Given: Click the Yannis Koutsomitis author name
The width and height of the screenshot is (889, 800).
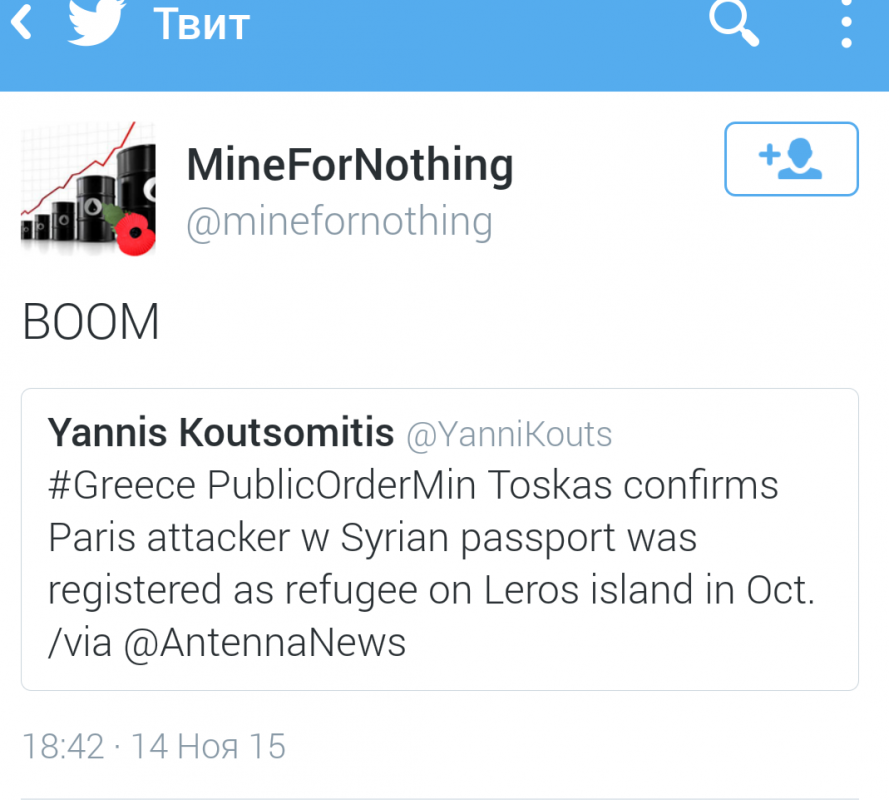Looking at the screenshot, I should [x=221, y=433].
